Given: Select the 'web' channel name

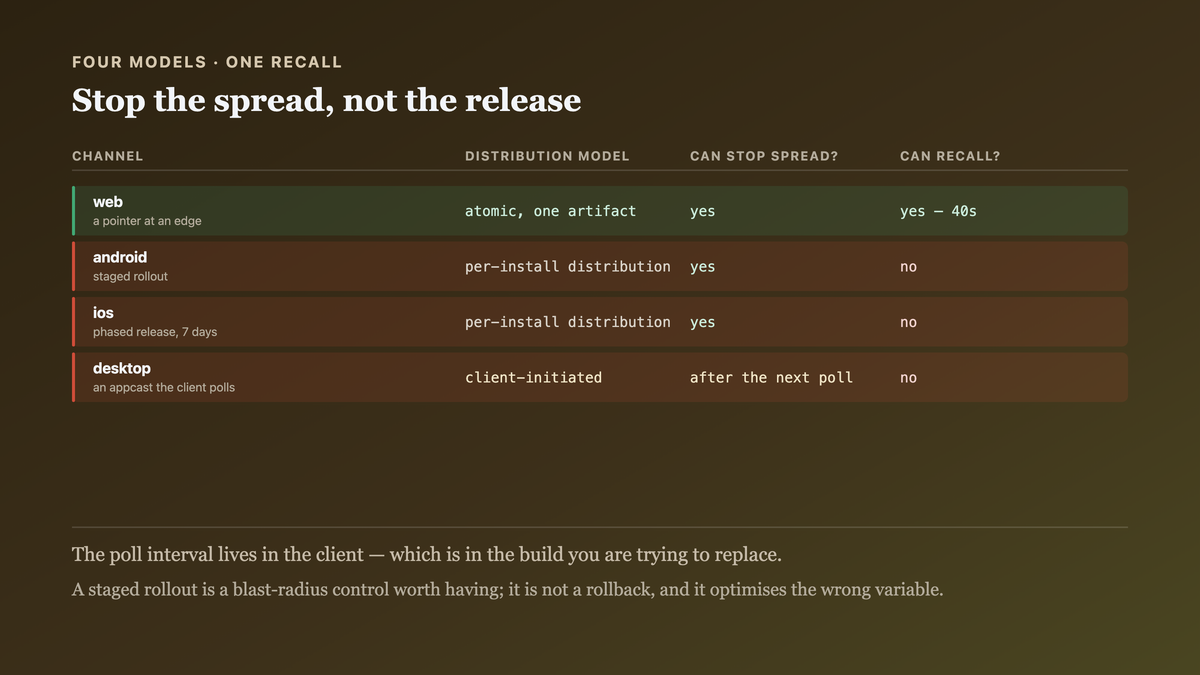Looking at the screenshot, I should (108, 202).
